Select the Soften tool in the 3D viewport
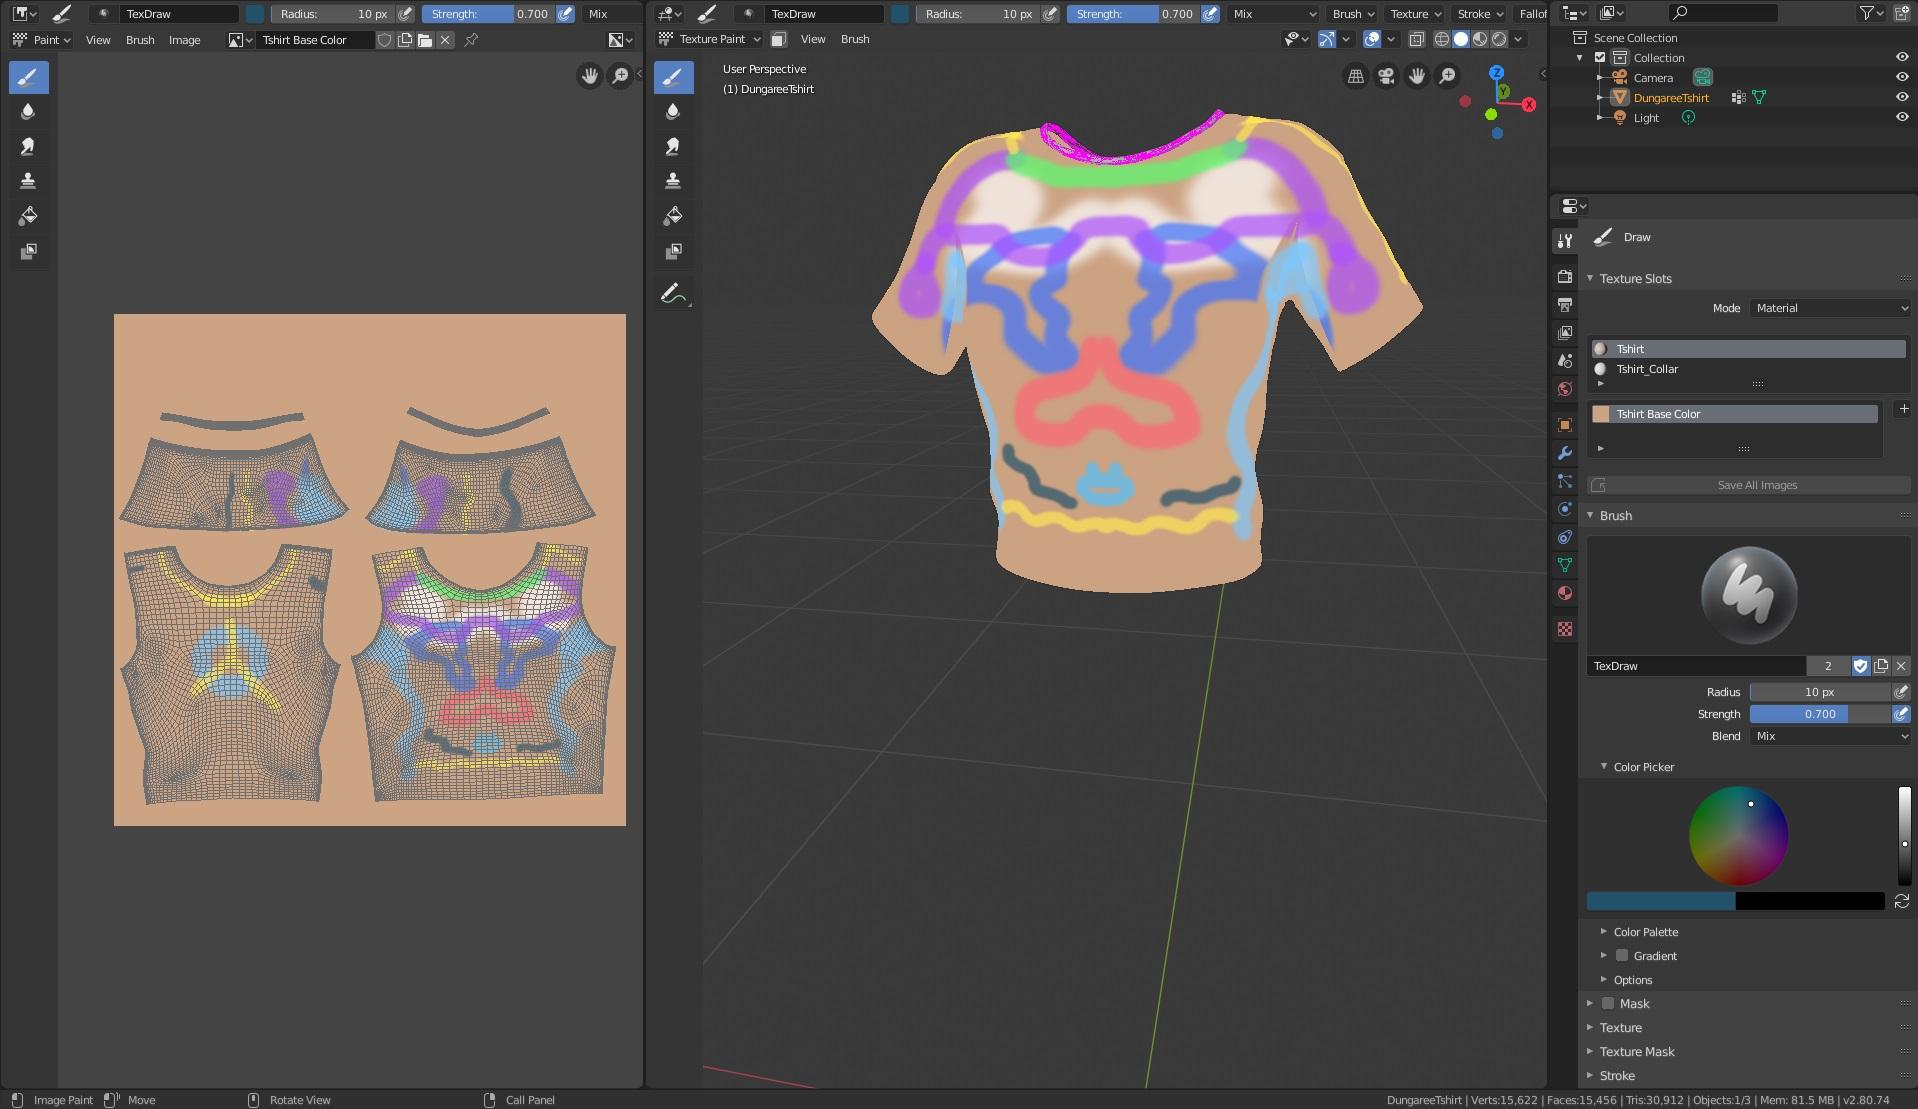Image resolution: width=1918 pixels, height=1109 pixels. pyautogui.click(x=673, y=112)
